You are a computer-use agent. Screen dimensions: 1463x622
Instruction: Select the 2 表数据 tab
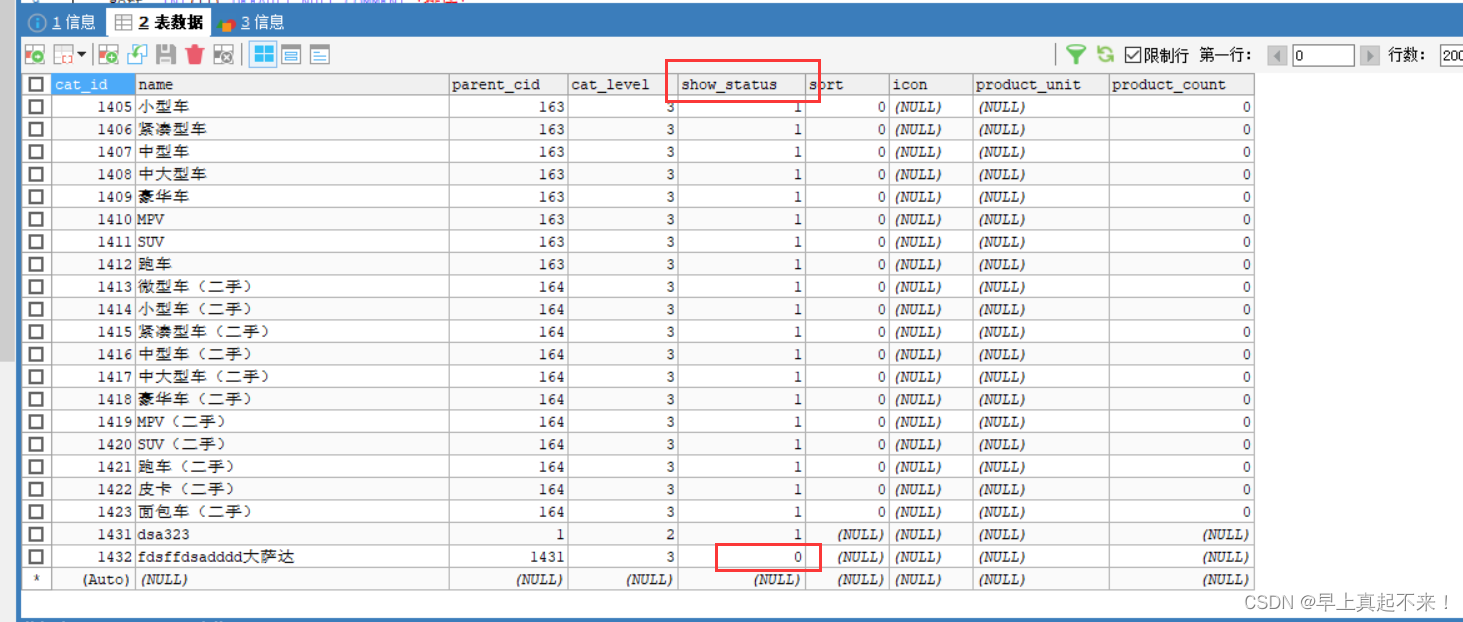158,22
